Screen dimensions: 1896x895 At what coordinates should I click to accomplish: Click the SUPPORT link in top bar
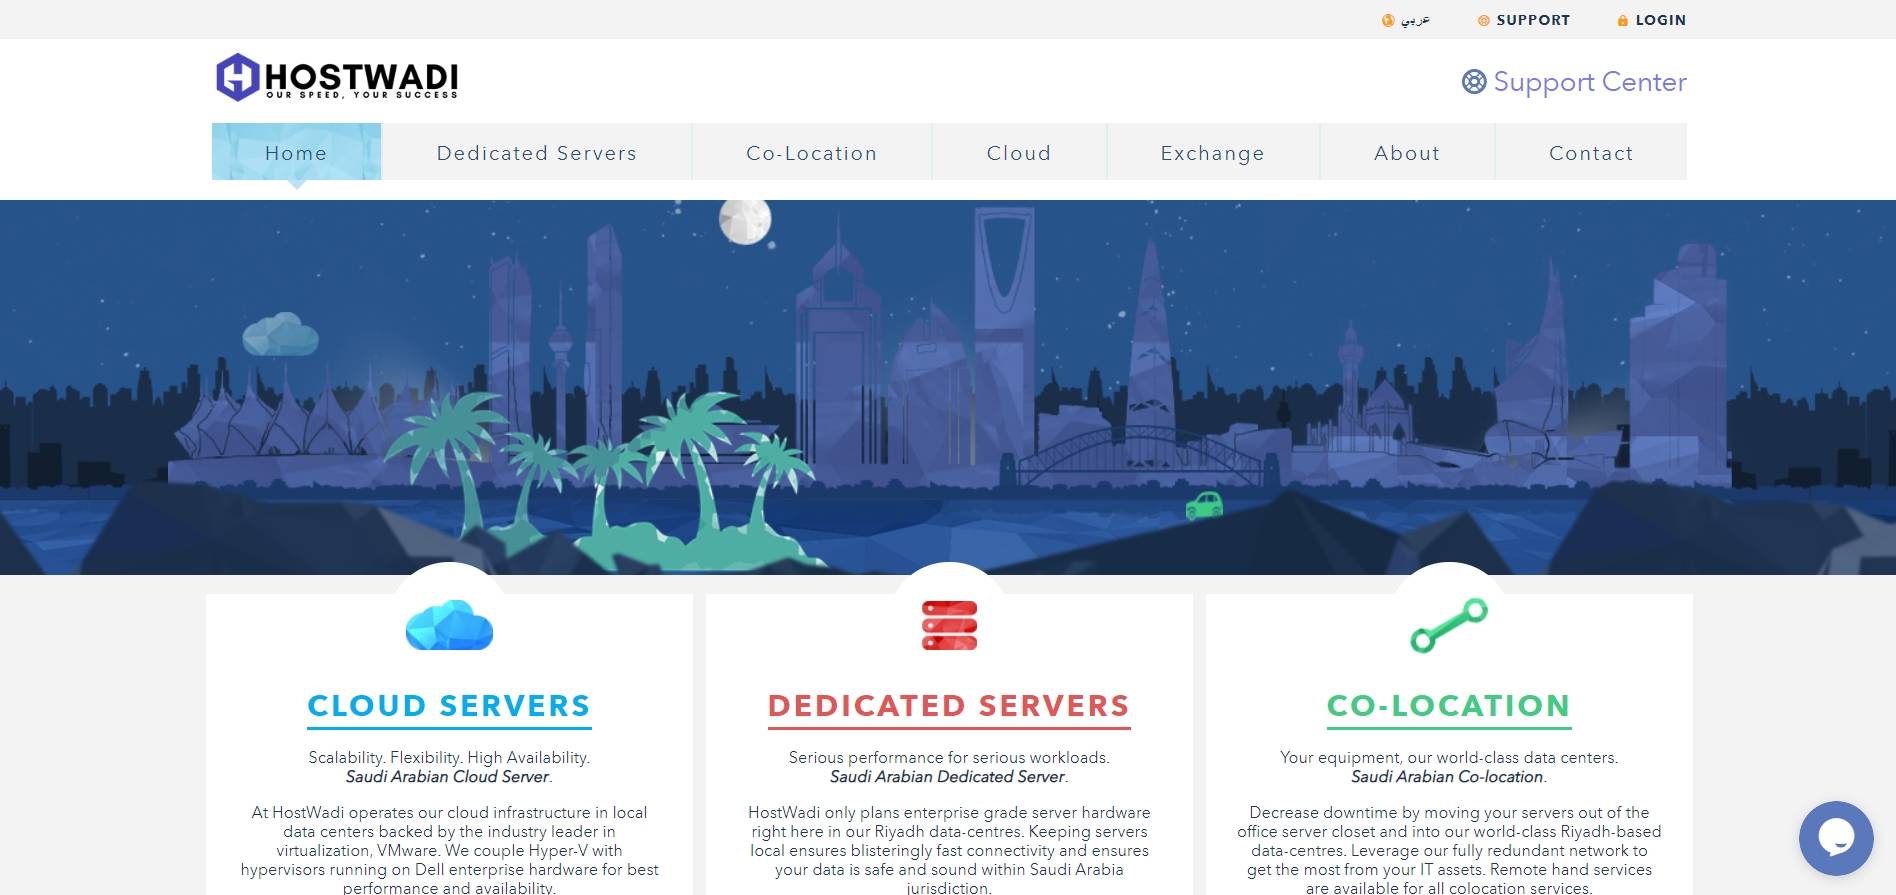point(1533,20)
